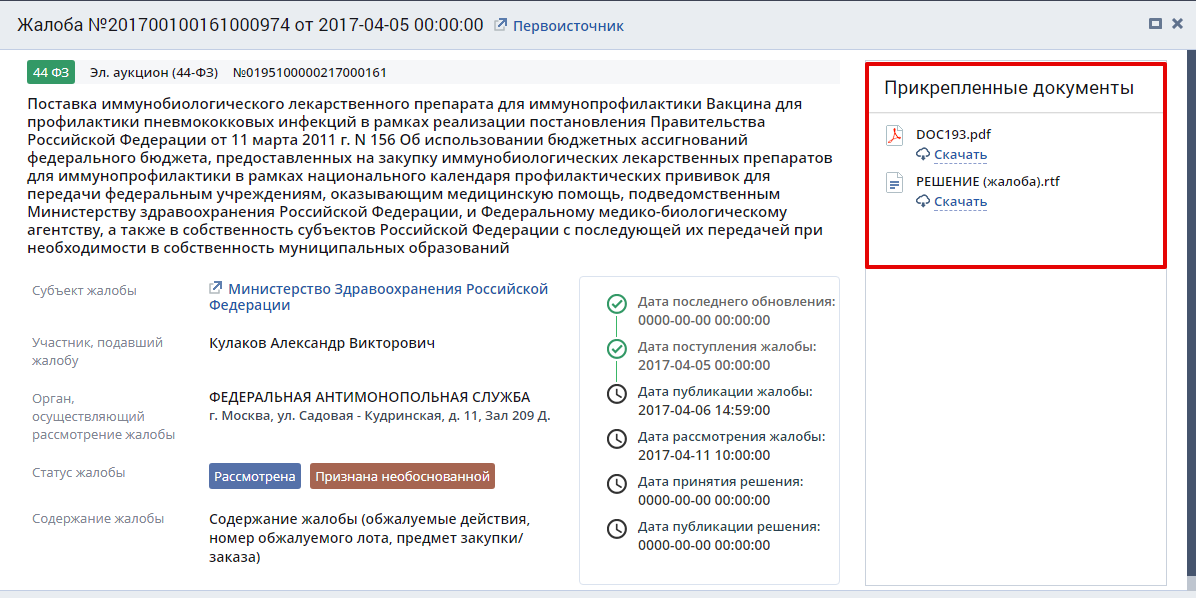Click clock icon beside Дата публикации решения
The image size is (1196, 598).
coord(616,529)
